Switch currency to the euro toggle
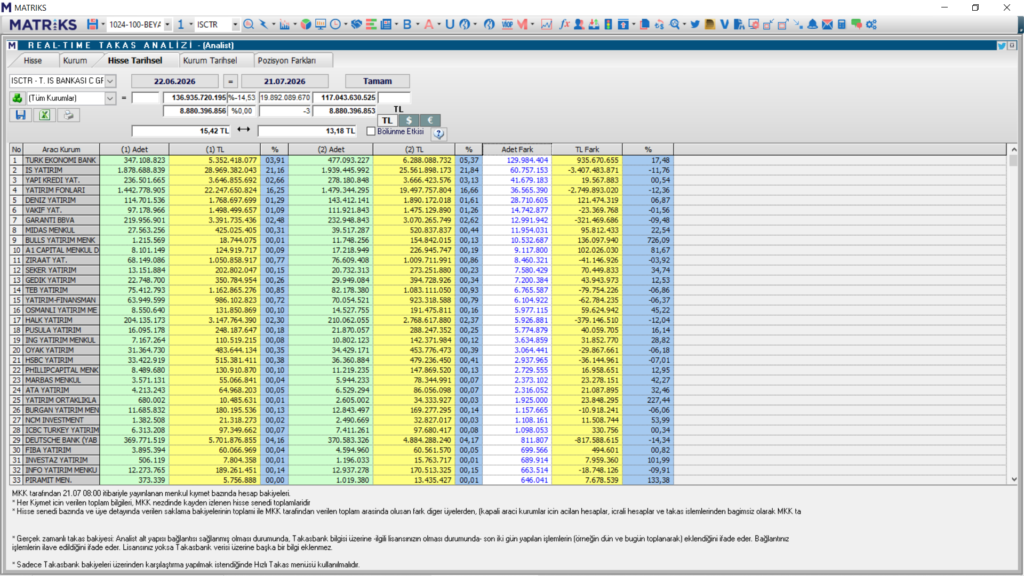The height and width of the screenshot is (576, 1024). tap(430, 120)
